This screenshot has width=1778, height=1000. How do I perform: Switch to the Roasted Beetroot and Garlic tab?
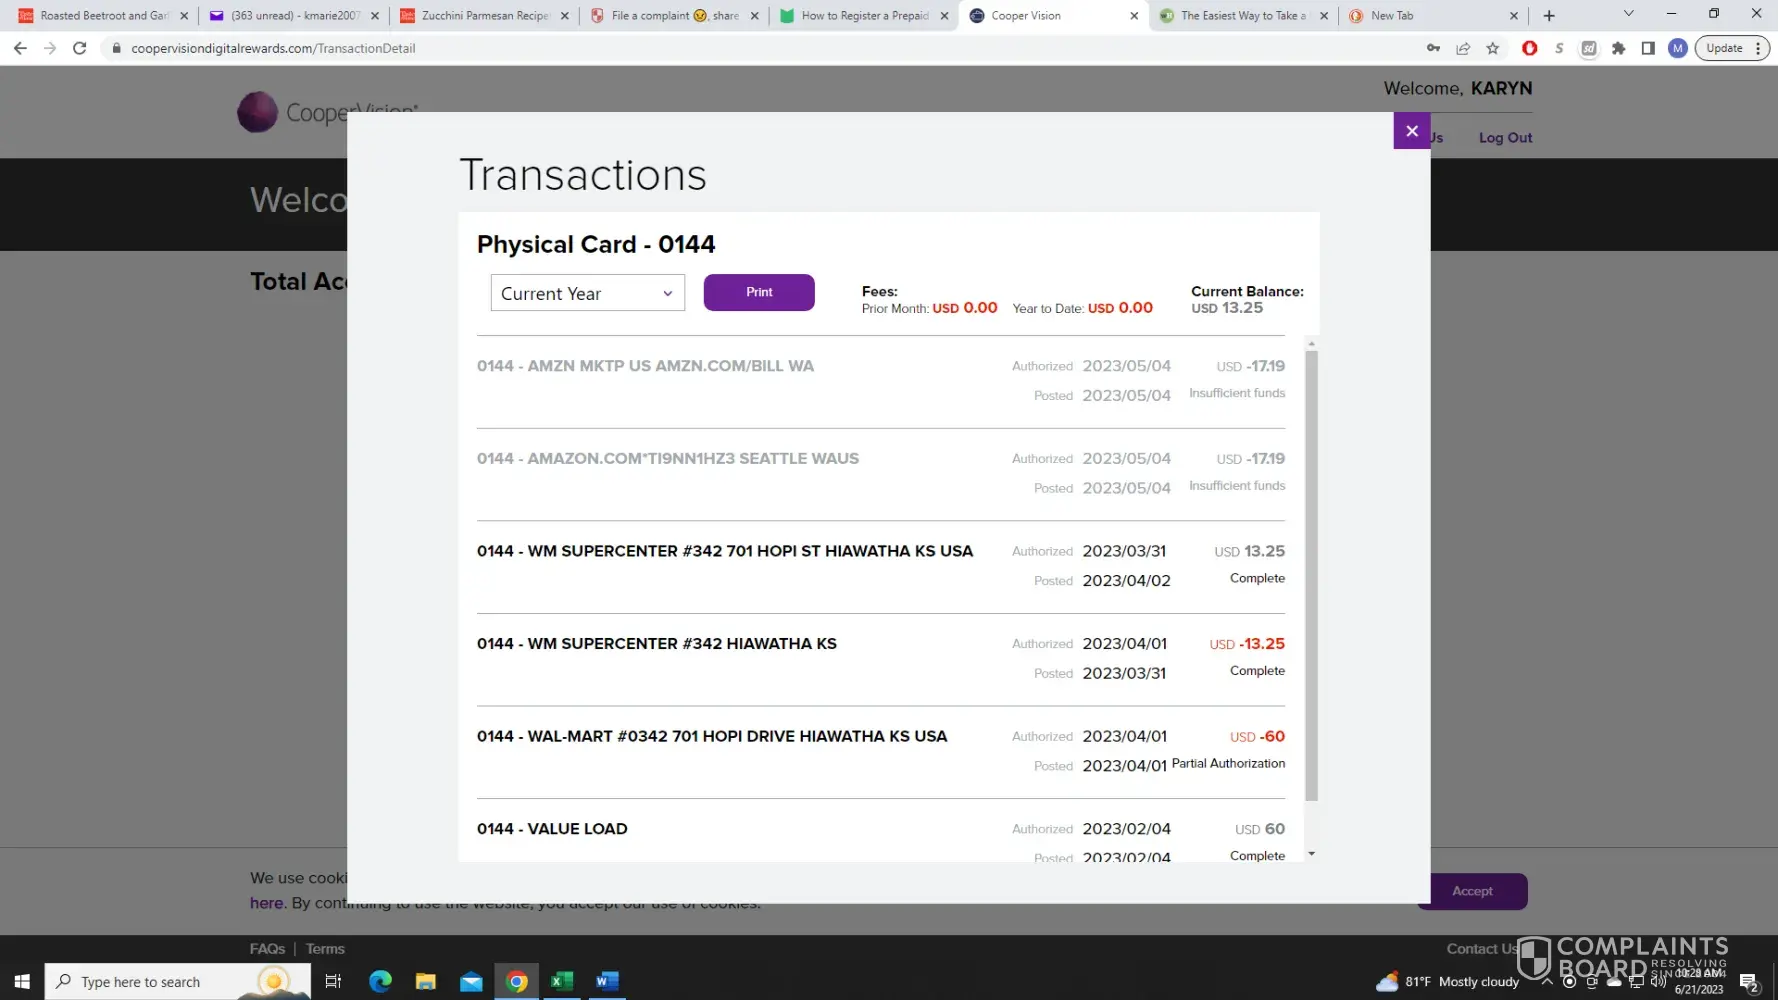[103, 16]
